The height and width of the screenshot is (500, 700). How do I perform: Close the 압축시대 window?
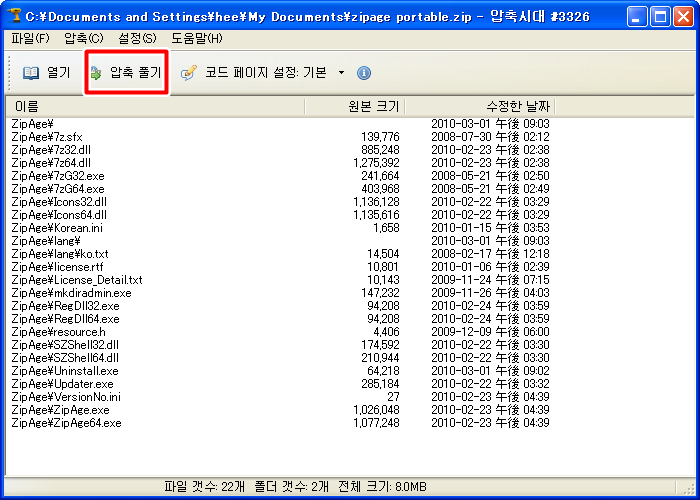click(683, 17)
